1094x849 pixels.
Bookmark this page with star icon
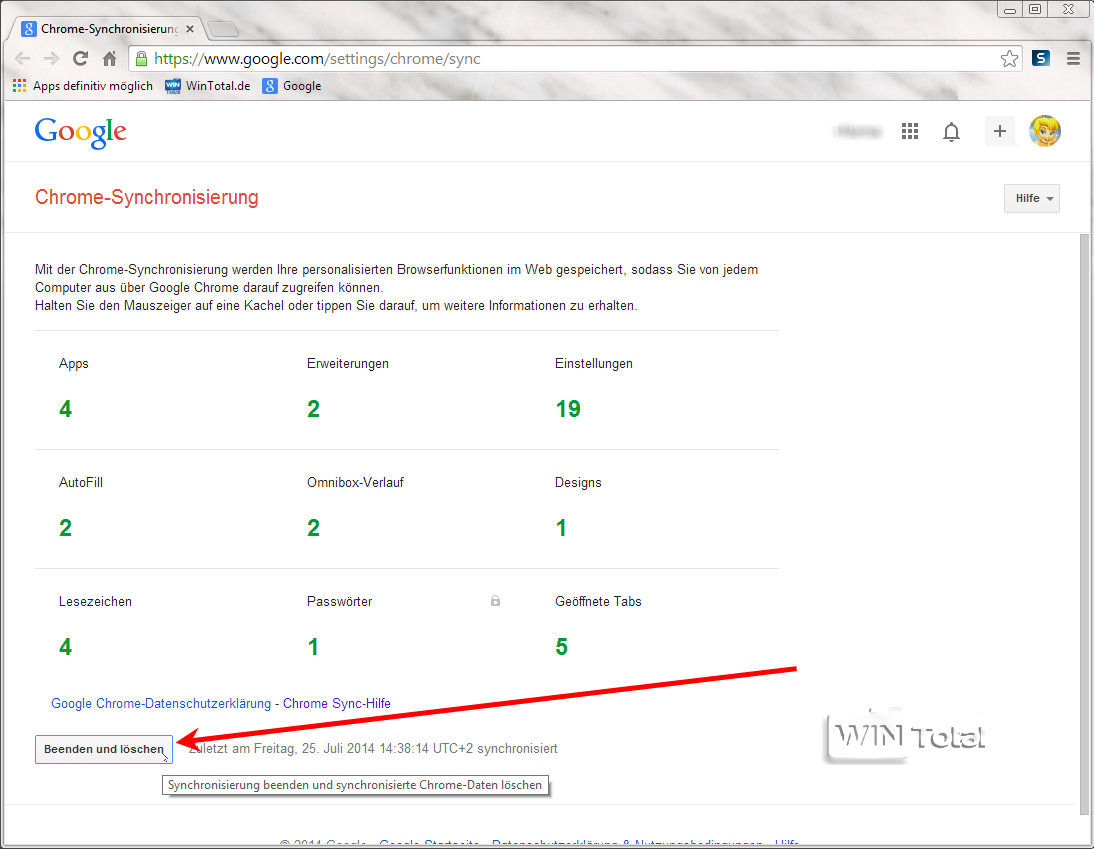(x=1009, y=59)
